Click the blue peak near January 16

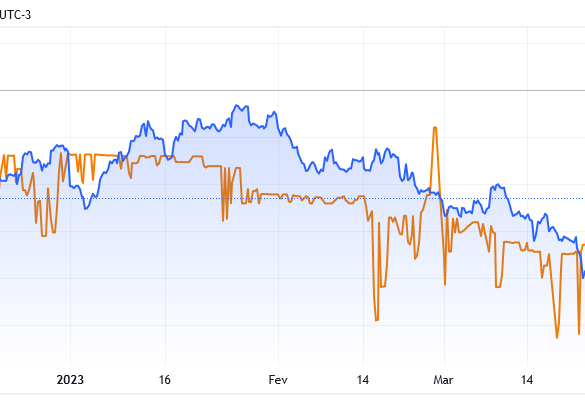(148, 122)
